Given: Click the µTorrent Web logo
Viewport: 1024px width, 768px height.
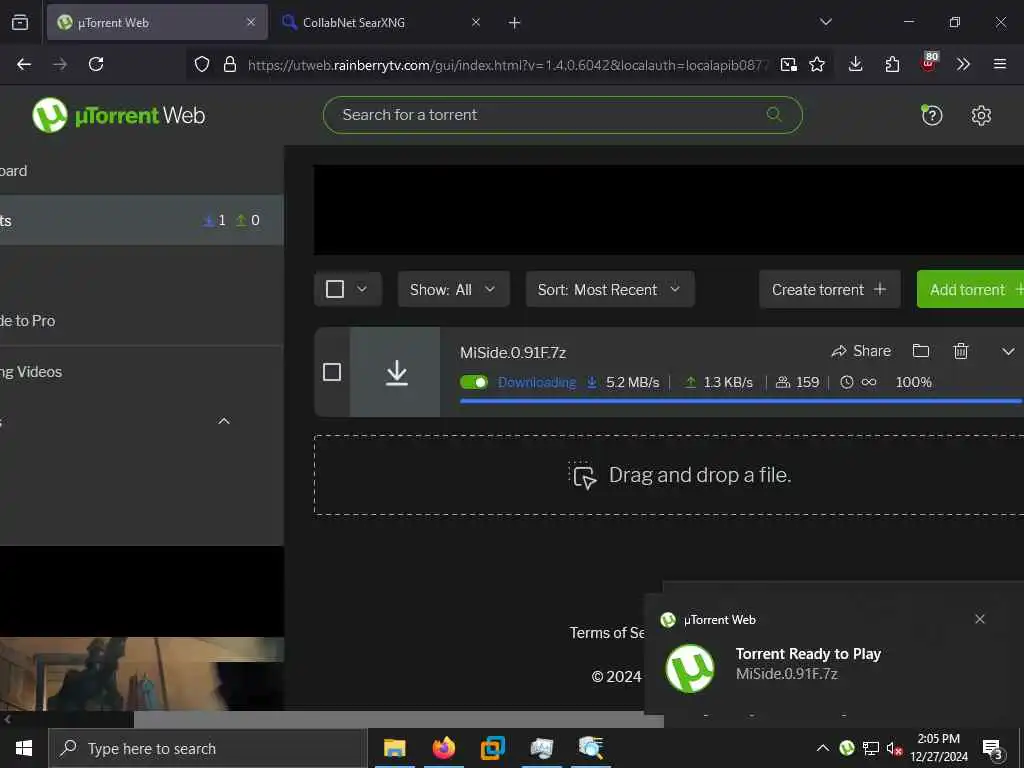Looking at the screenshot, I should [x=118, y=116].
